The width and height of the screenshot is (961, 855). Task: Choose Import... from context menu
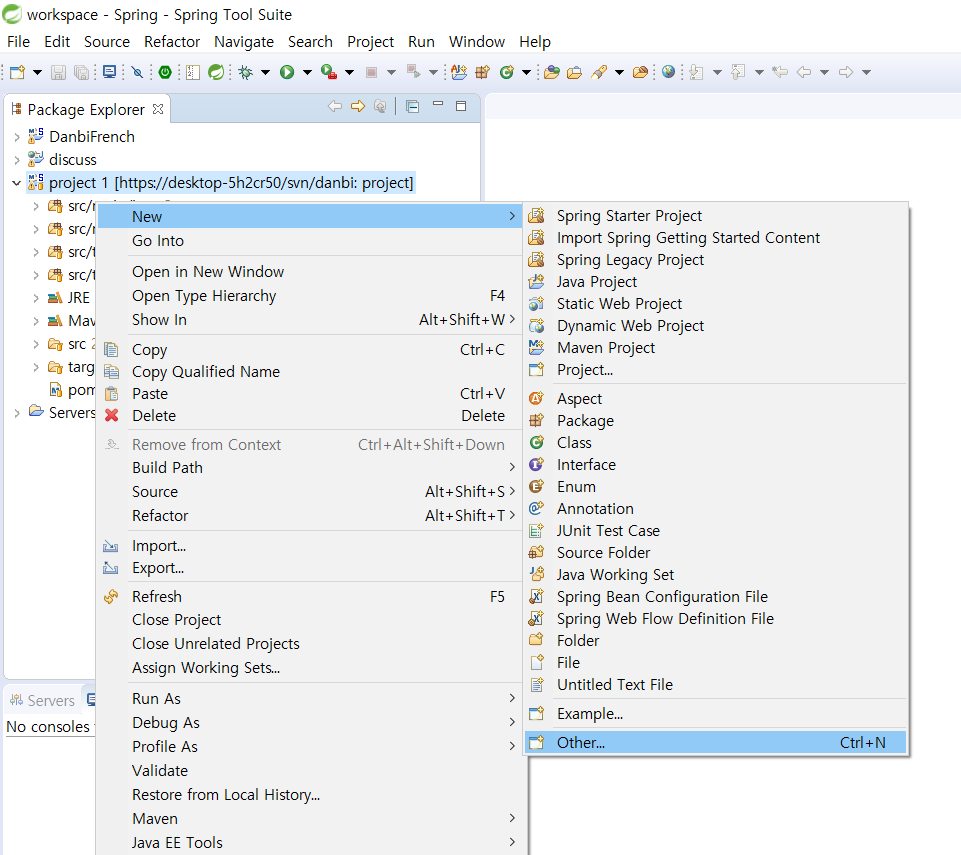tap(311, 546)
